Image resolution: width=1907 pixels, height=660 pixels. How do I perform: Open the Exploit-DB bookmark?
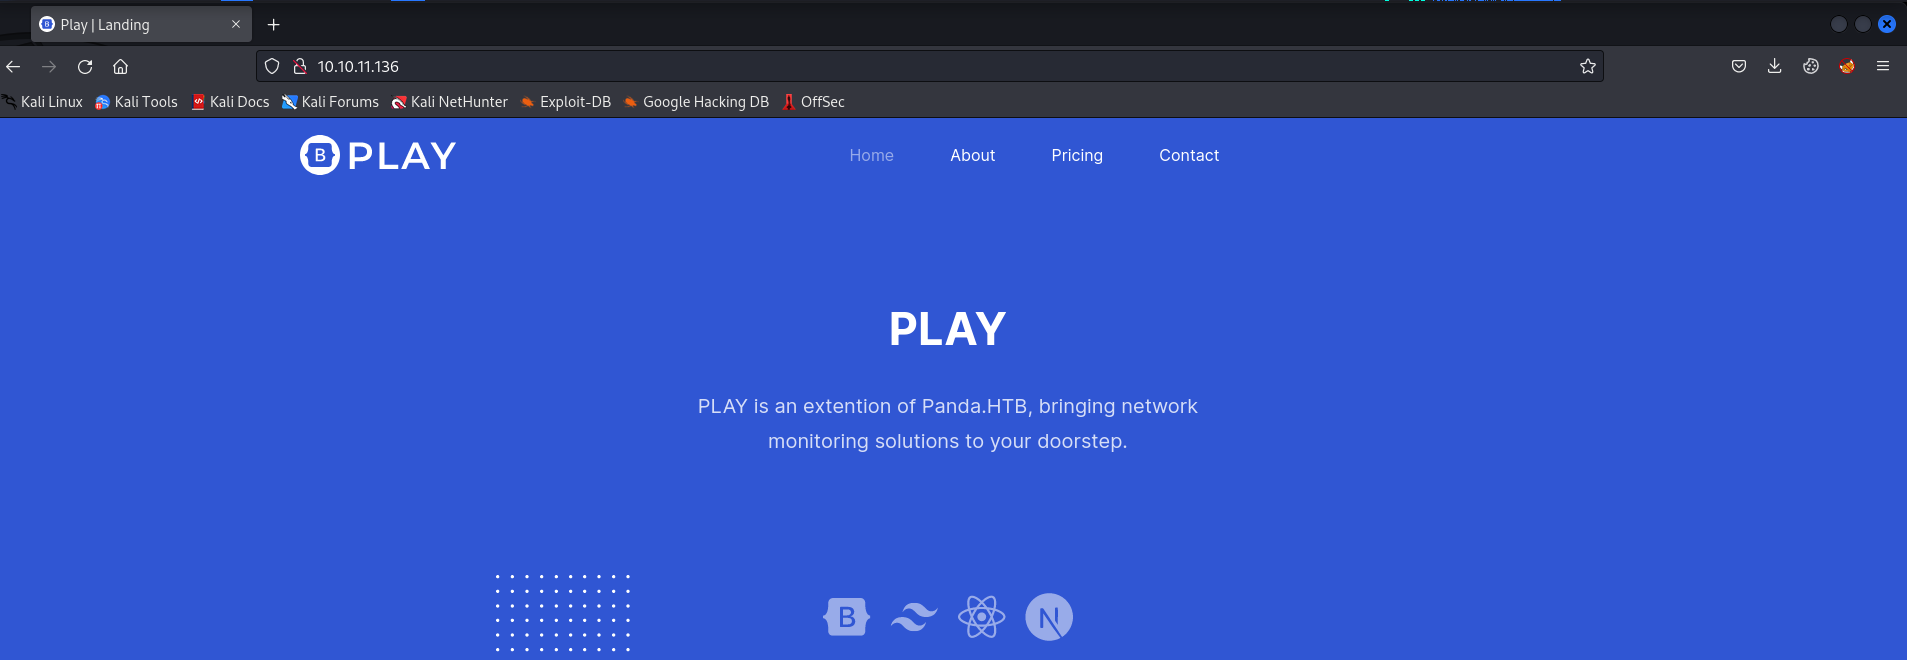[566, 102]
